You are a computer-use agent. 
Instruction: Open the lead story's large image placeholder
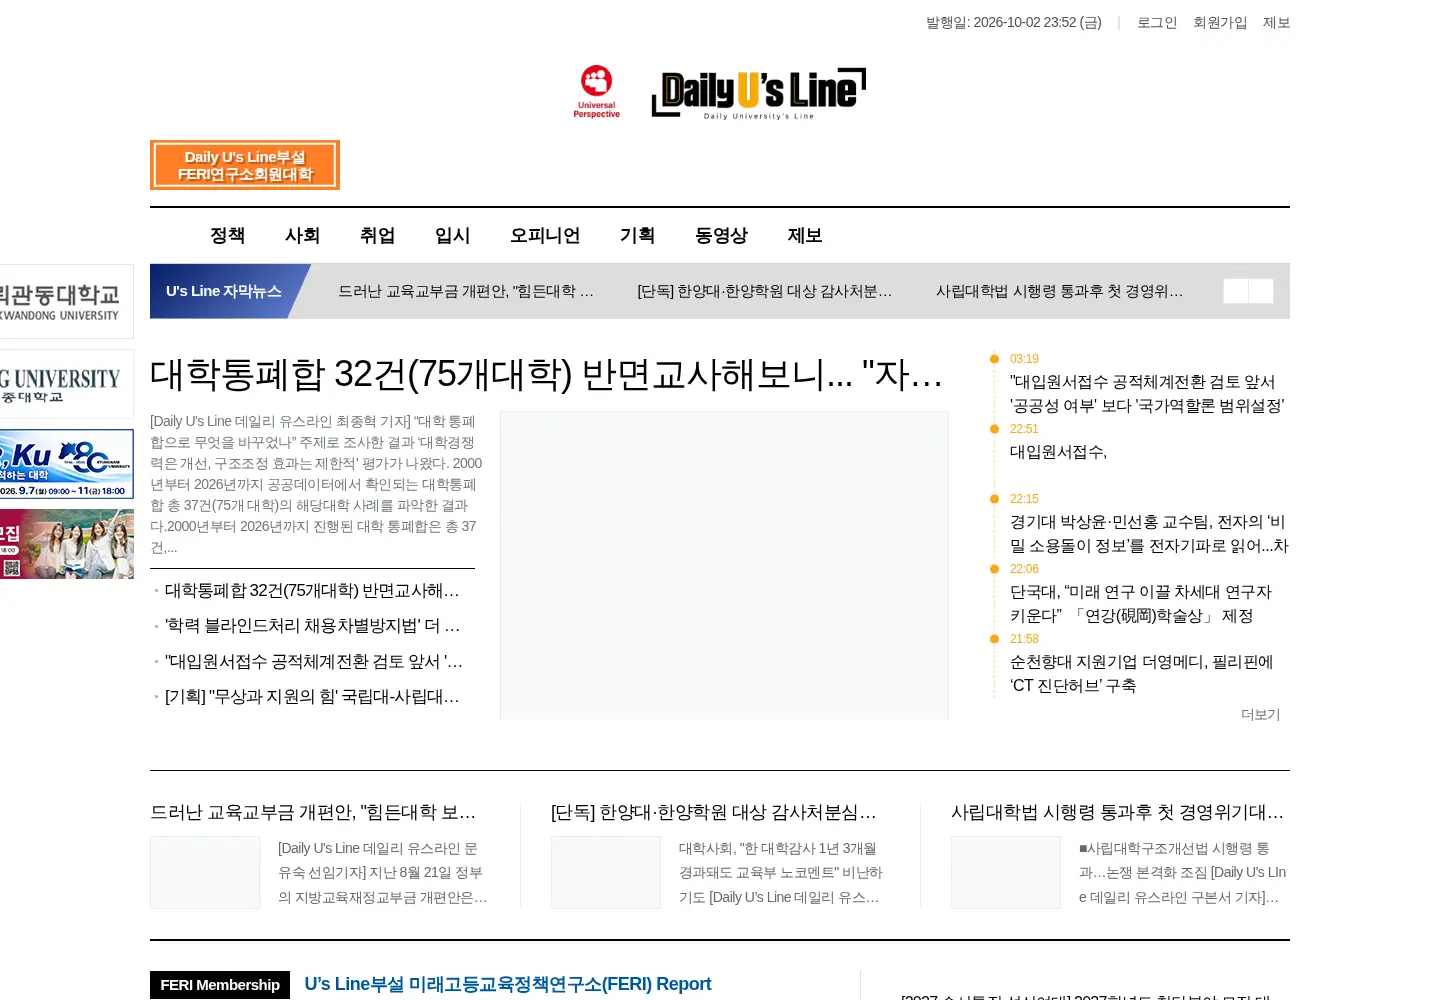coord(724,565)
